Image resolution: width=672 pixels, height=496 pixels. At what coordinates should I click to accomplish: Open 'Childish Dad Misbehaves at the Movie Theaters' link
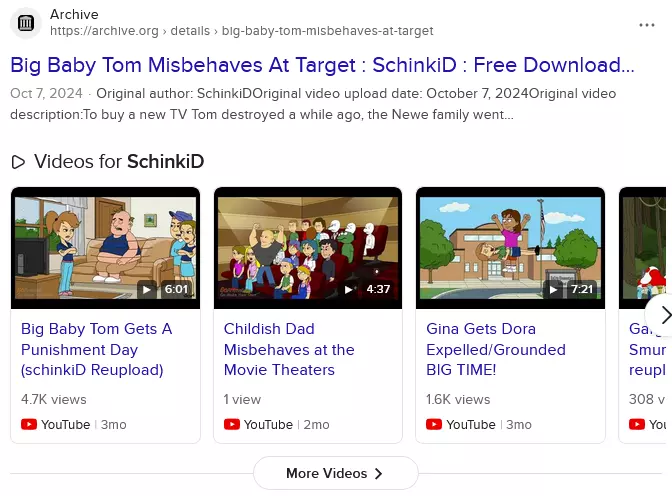289,349
